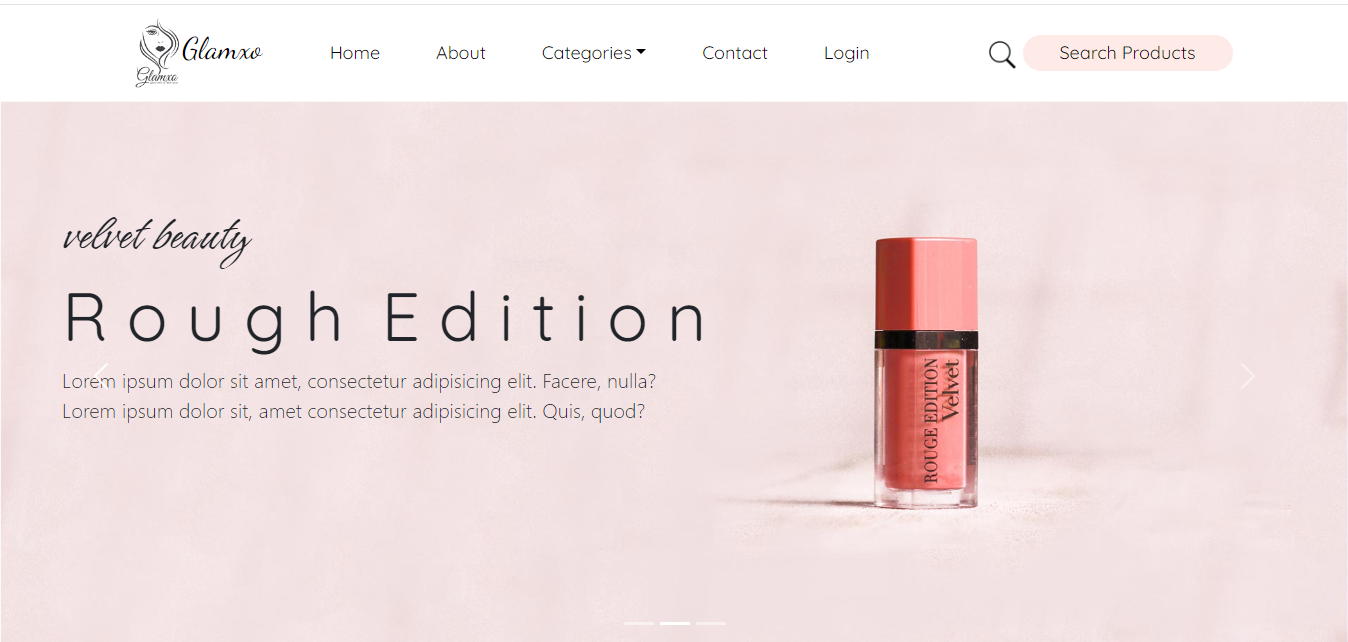
Task: Click the 'velvet beauty' script caption
Action: (x=157, y=240)
